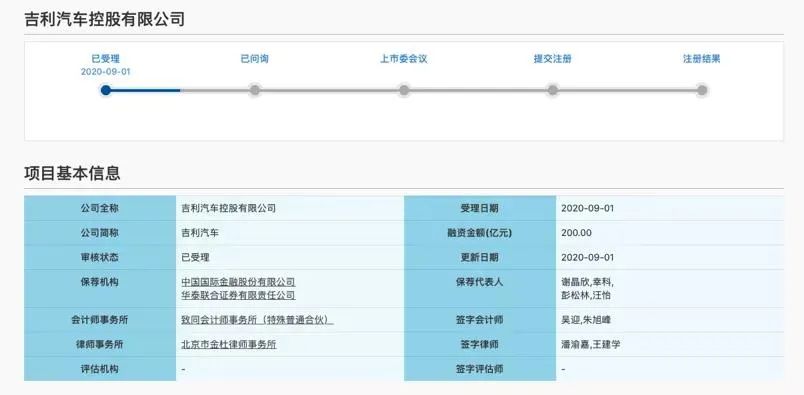This screenshot has height=395, width=804.
Task: Click the 融资金额(亿元) header cell
Action: (x=479, y=233)
